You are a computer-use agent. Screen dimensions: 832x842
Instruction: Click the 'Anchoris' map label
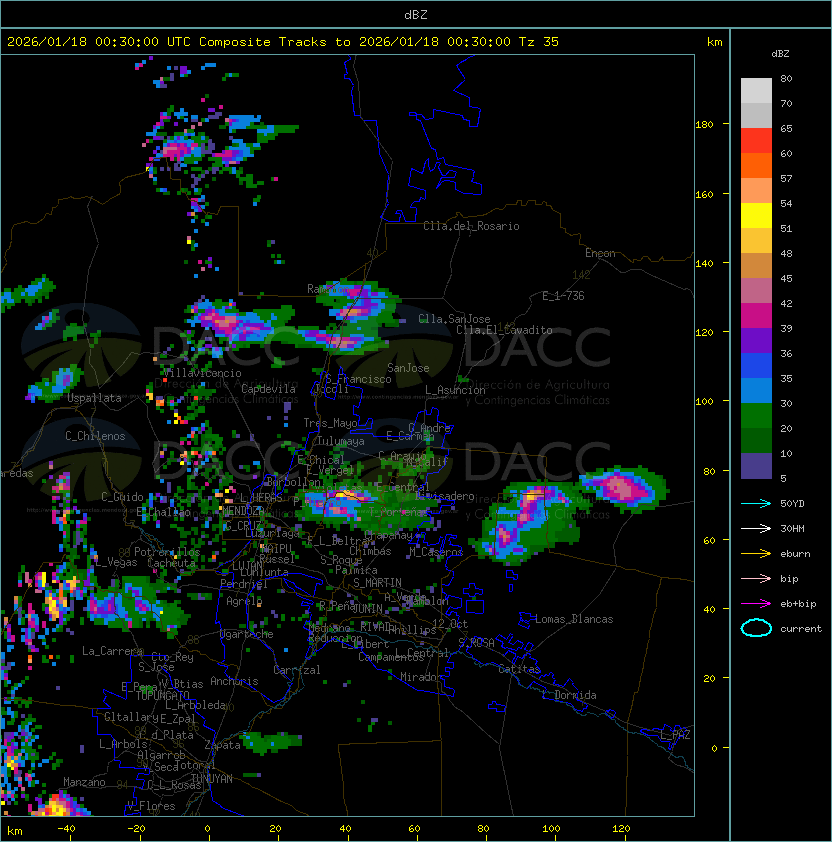point(234,681)
